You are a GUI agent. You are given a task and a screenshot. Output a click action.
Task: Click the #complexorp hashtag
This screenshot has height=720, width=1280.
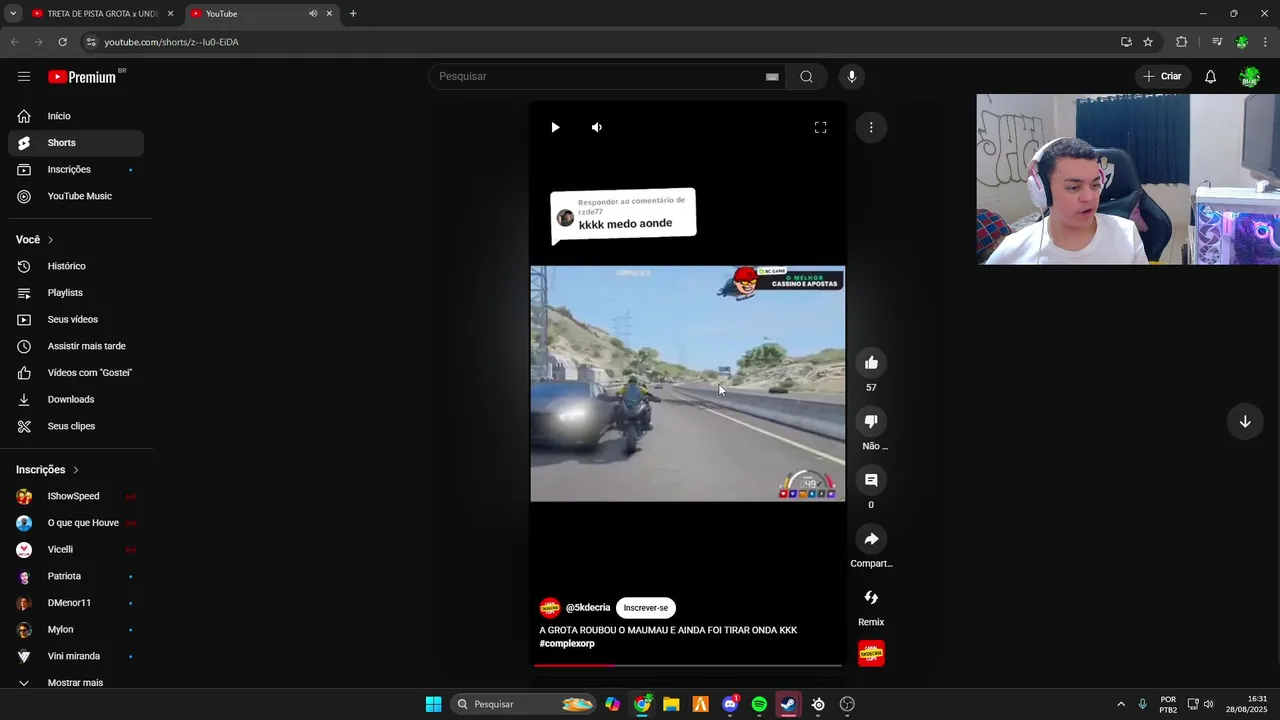(x=567, y=644)
